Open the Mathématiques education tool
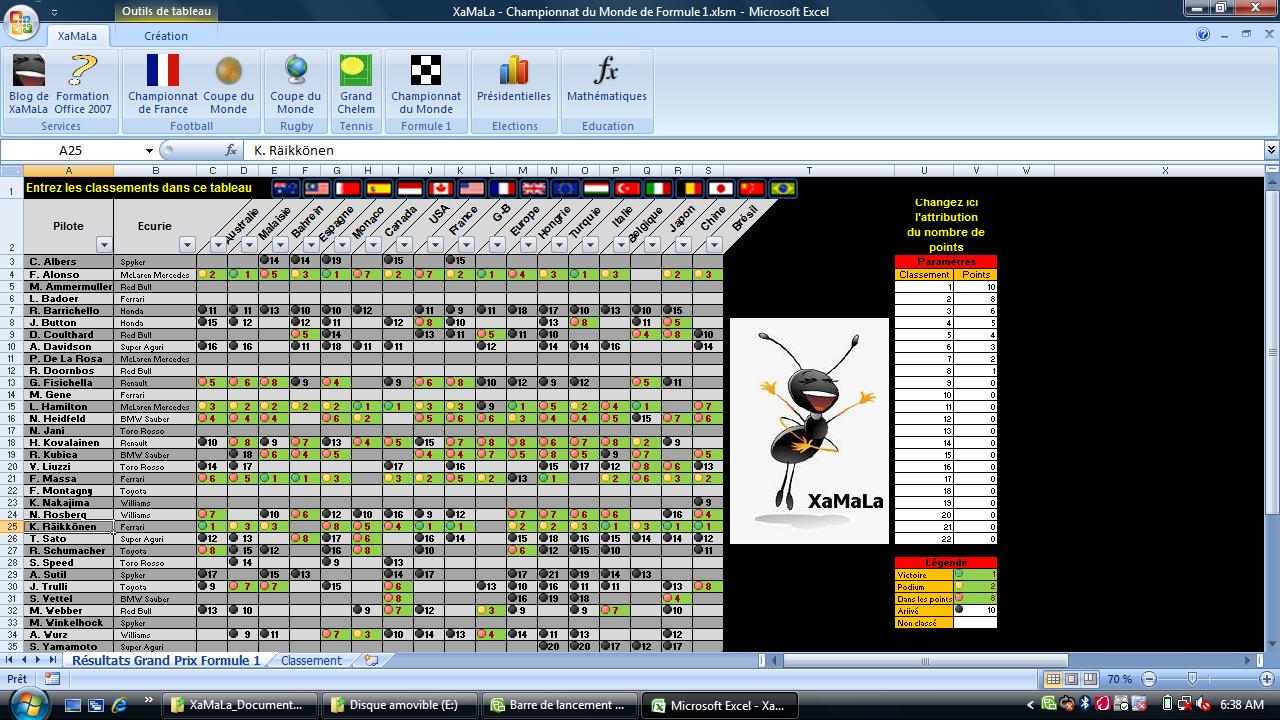This screenshot has height=720, width=1280. click(607, 84)
